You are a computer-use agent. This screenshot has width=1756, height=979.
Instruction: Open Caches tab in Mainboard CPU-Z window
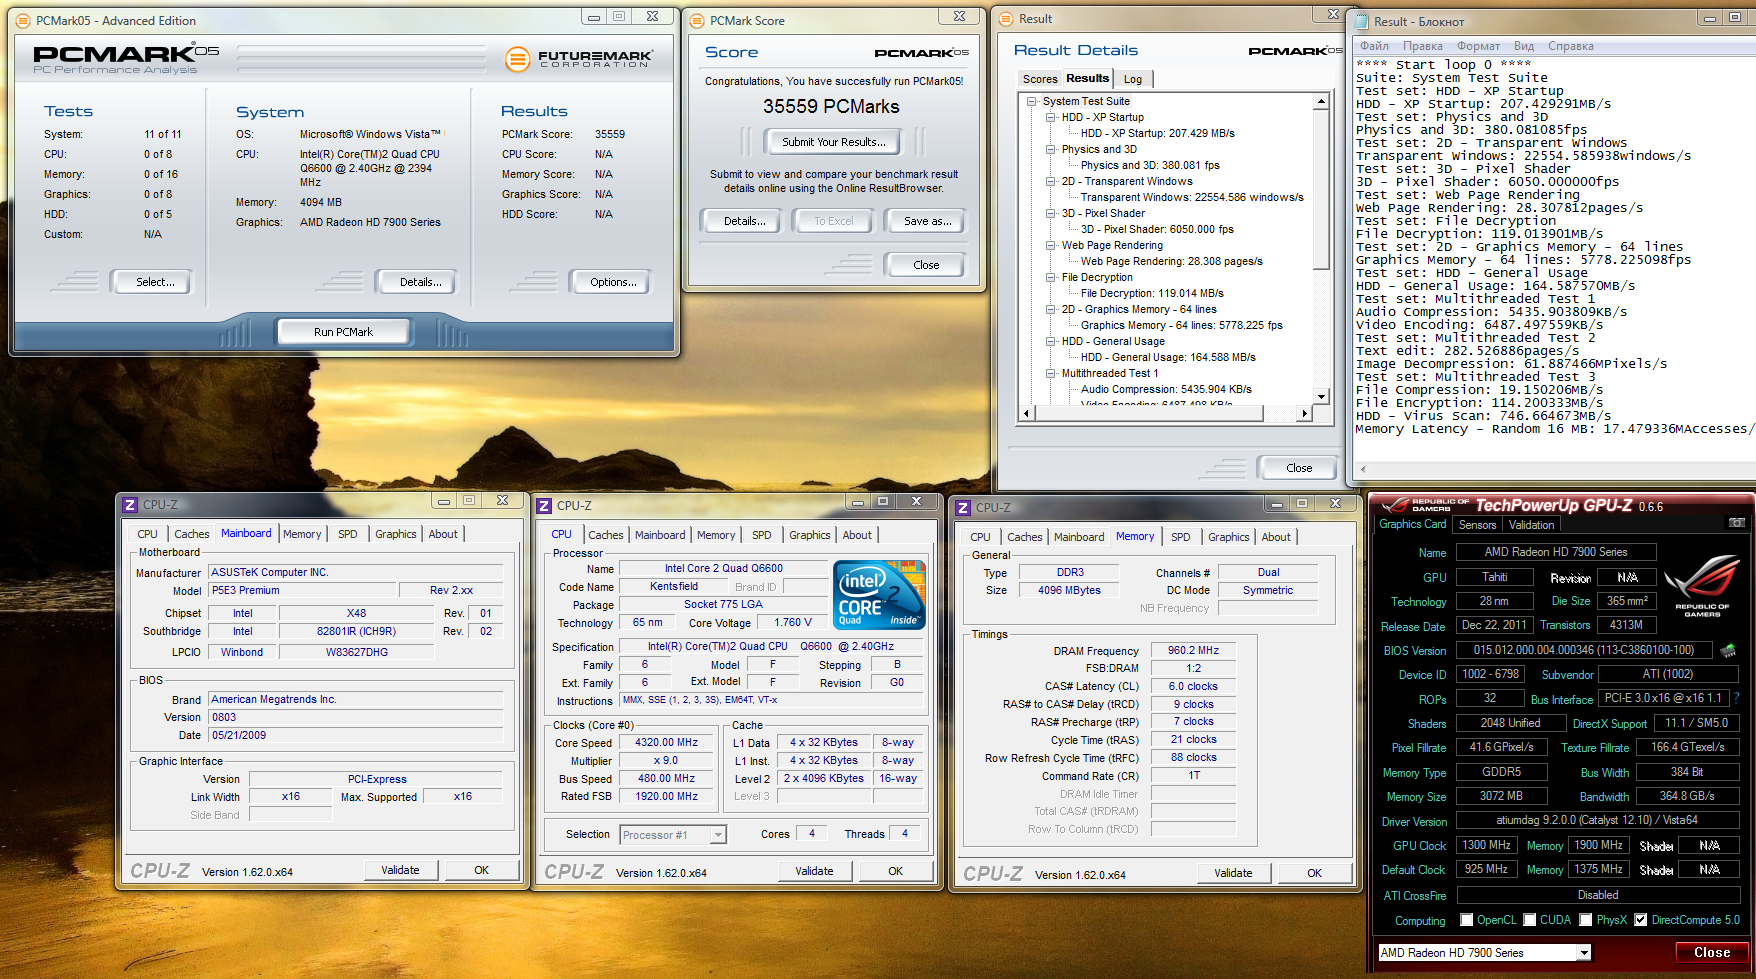[191, 534]
